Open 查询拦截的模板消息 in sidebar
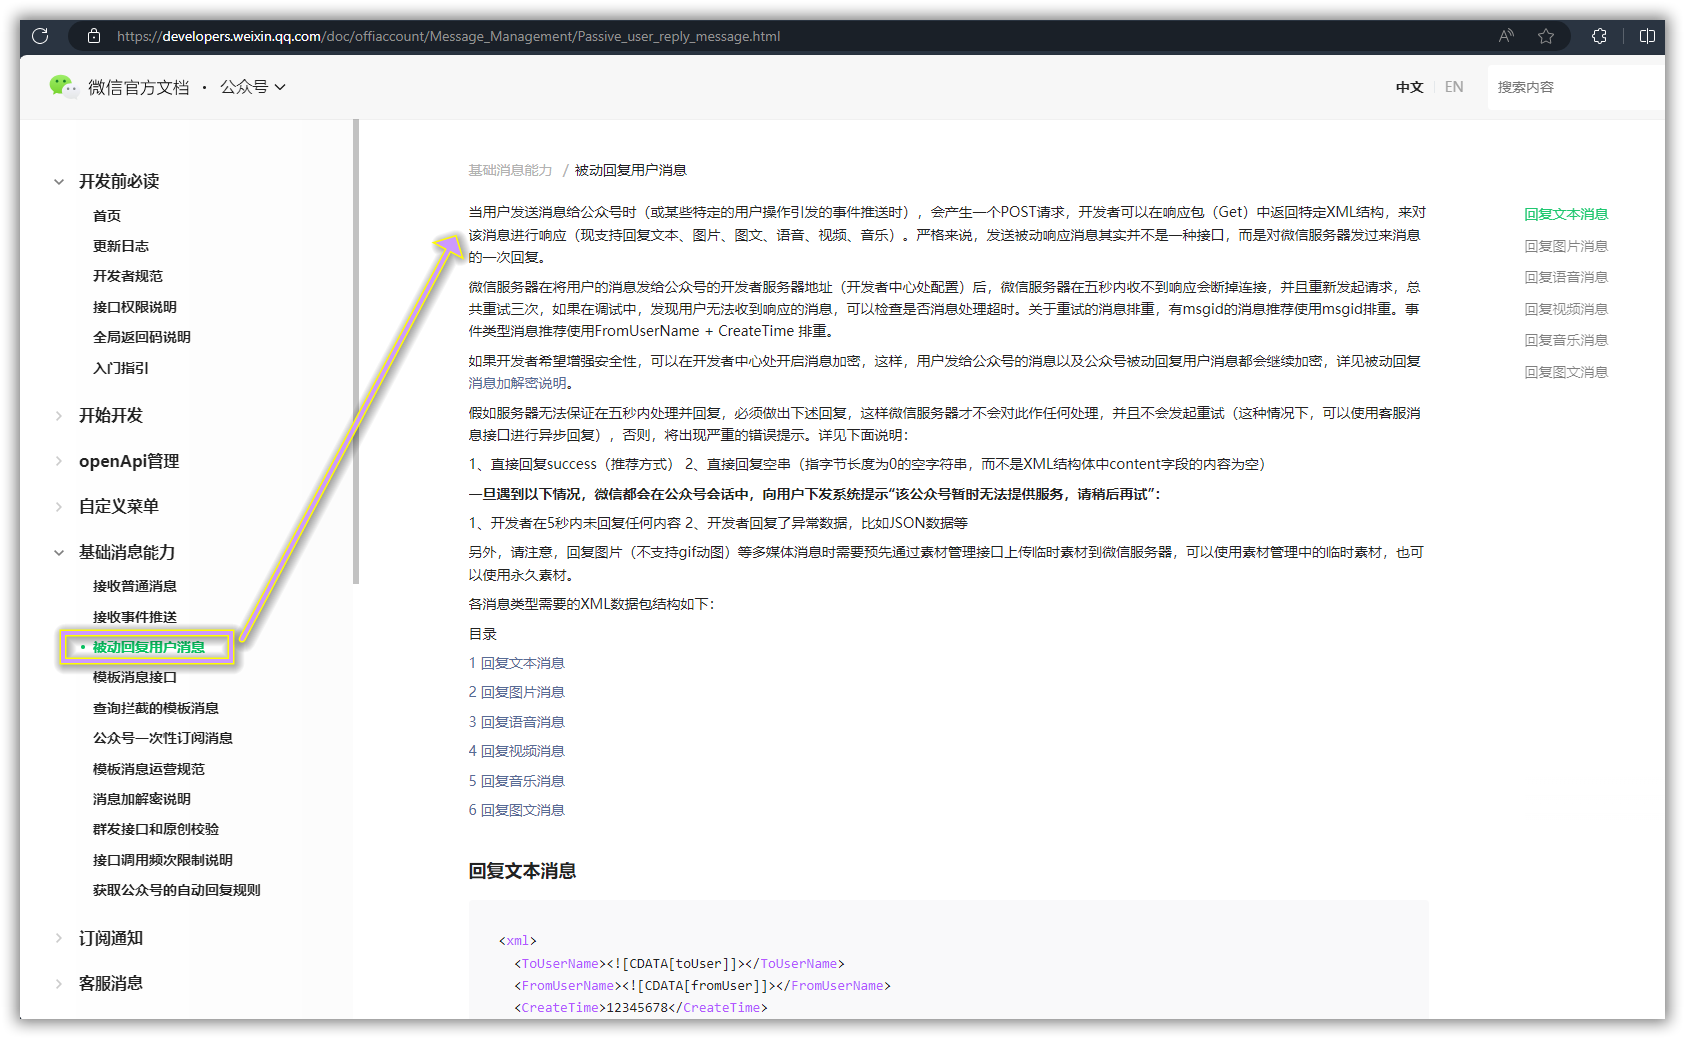Image resolution: width=1685 pixels, height=1039 pixels. tap(156, 708)
